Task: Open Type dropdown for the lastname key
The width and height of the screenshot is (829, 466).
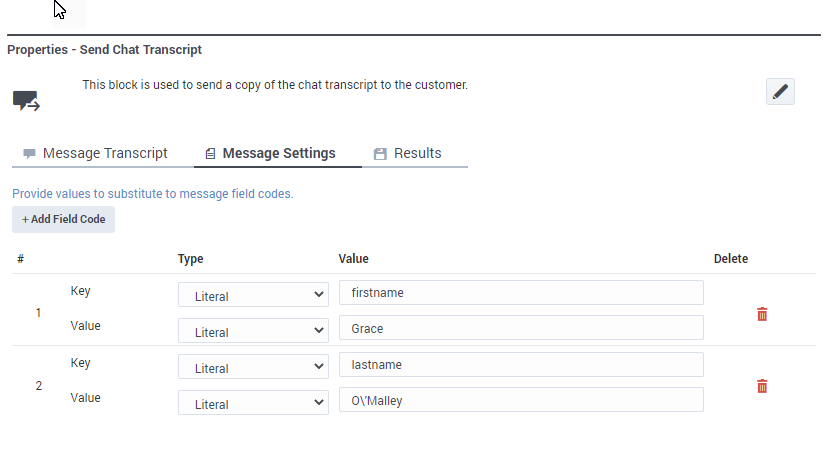Action: tap(253, 367)
